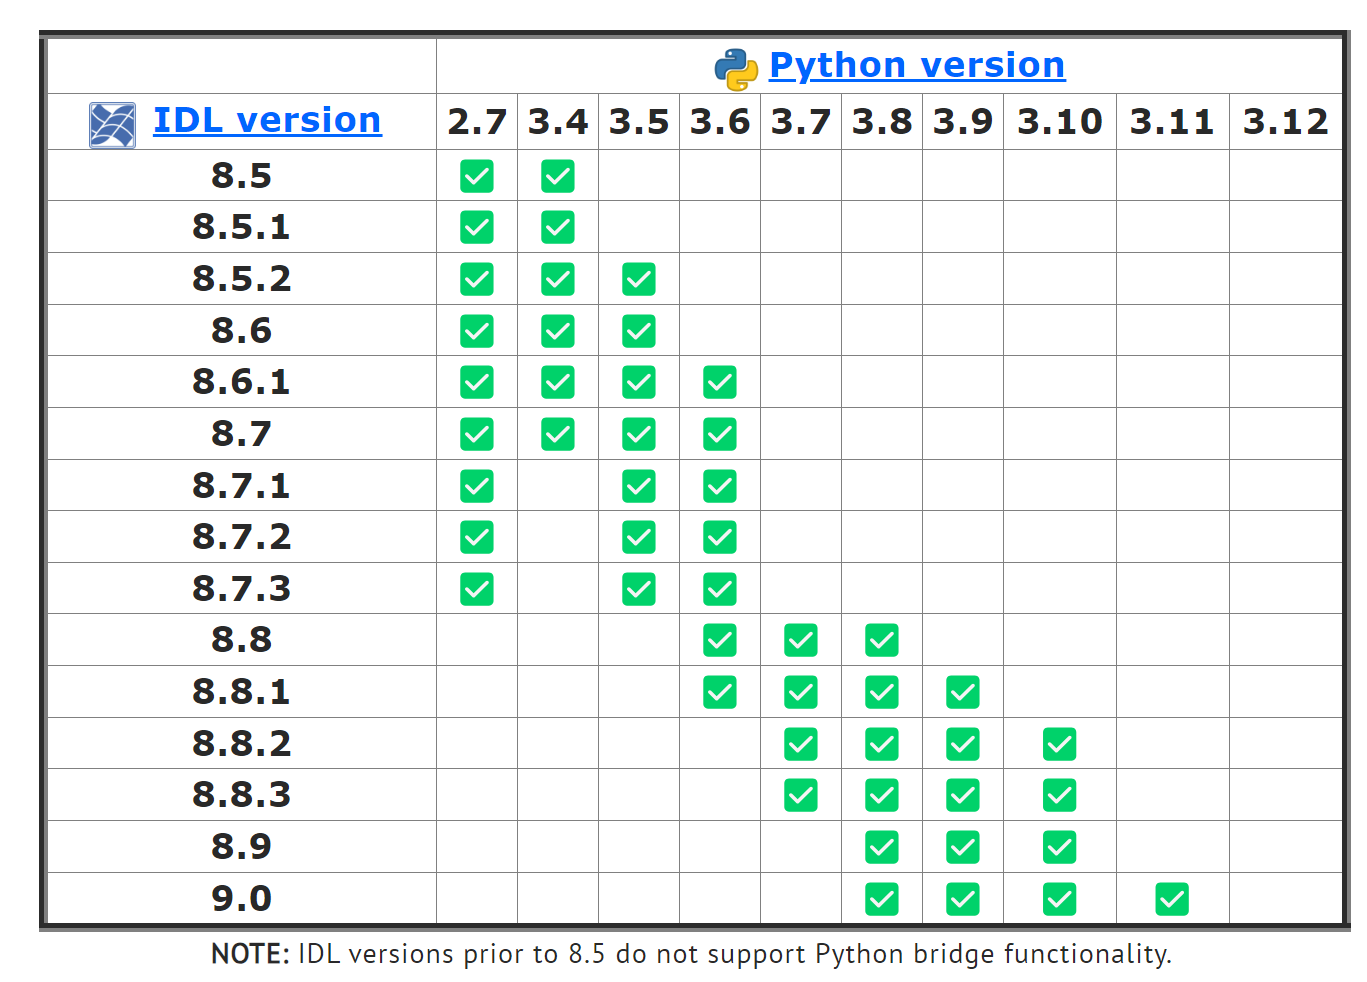Select the 8.7 row label
1367x982 pixels.
(241, 434)
